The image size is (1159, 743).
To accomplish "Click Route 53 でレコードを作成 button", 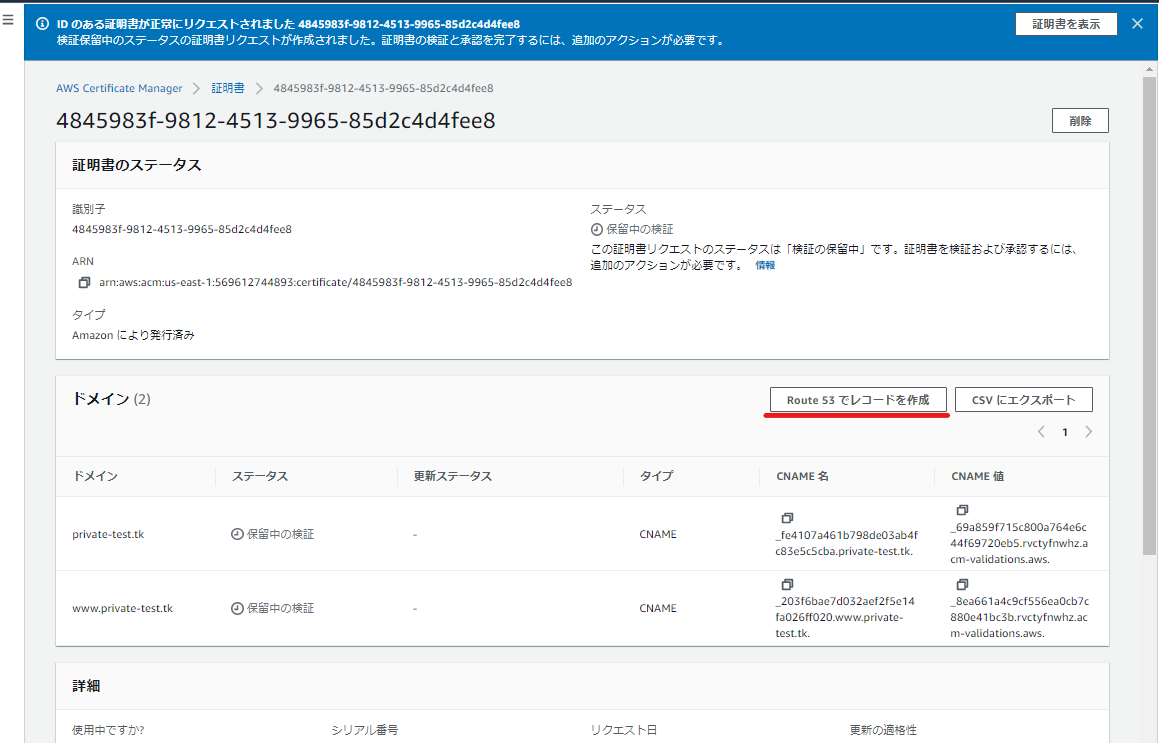I will click(x=857, y=399).
